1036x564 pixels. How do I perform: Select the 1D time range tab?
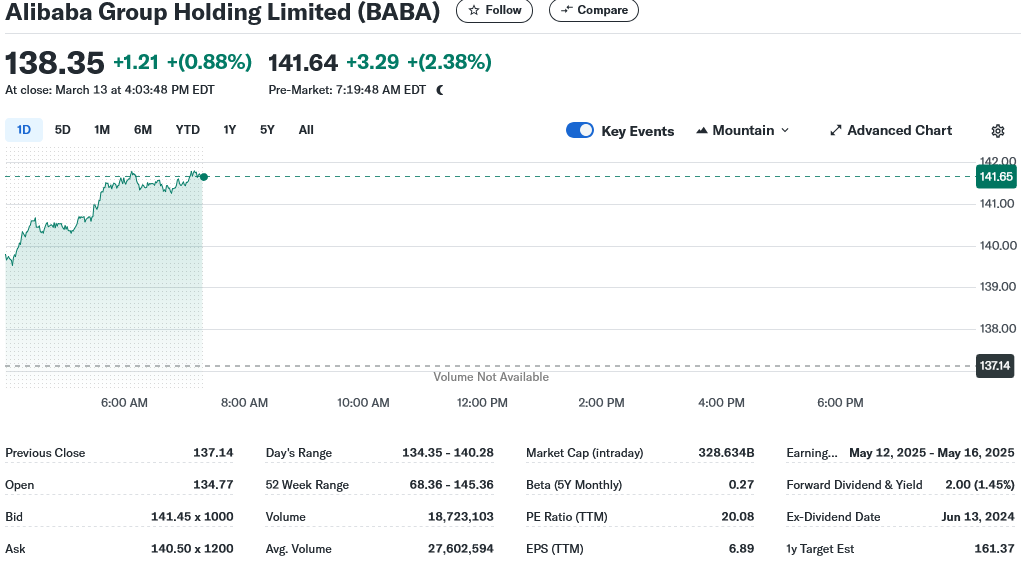tap(24, 130)
